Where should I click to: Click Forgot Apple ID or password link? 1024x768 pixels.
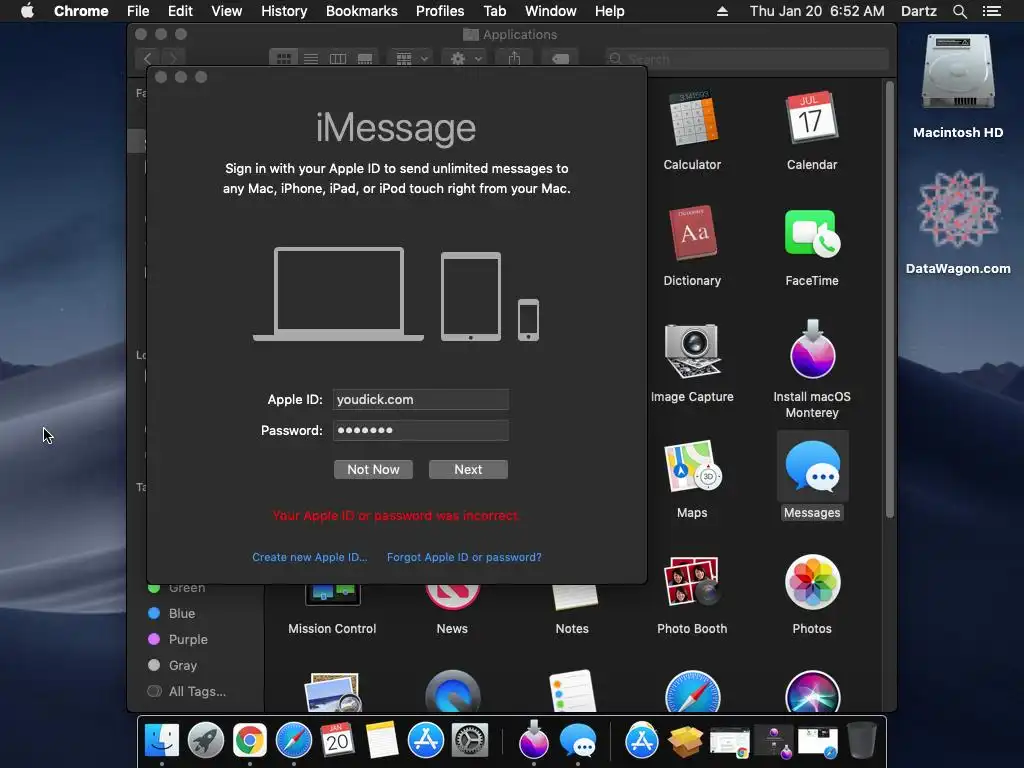pyautogui.click(x=464, y=557)
